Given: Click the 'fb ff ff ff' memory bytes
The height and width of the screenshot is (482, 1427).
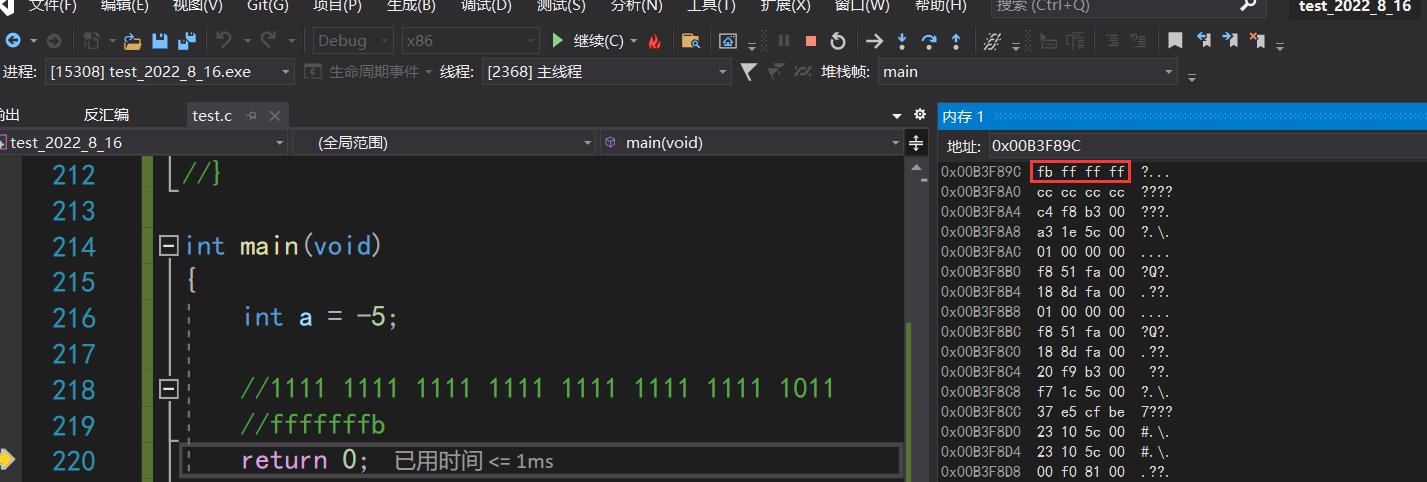Looking at the screenshot, I should click(1081, 172).
